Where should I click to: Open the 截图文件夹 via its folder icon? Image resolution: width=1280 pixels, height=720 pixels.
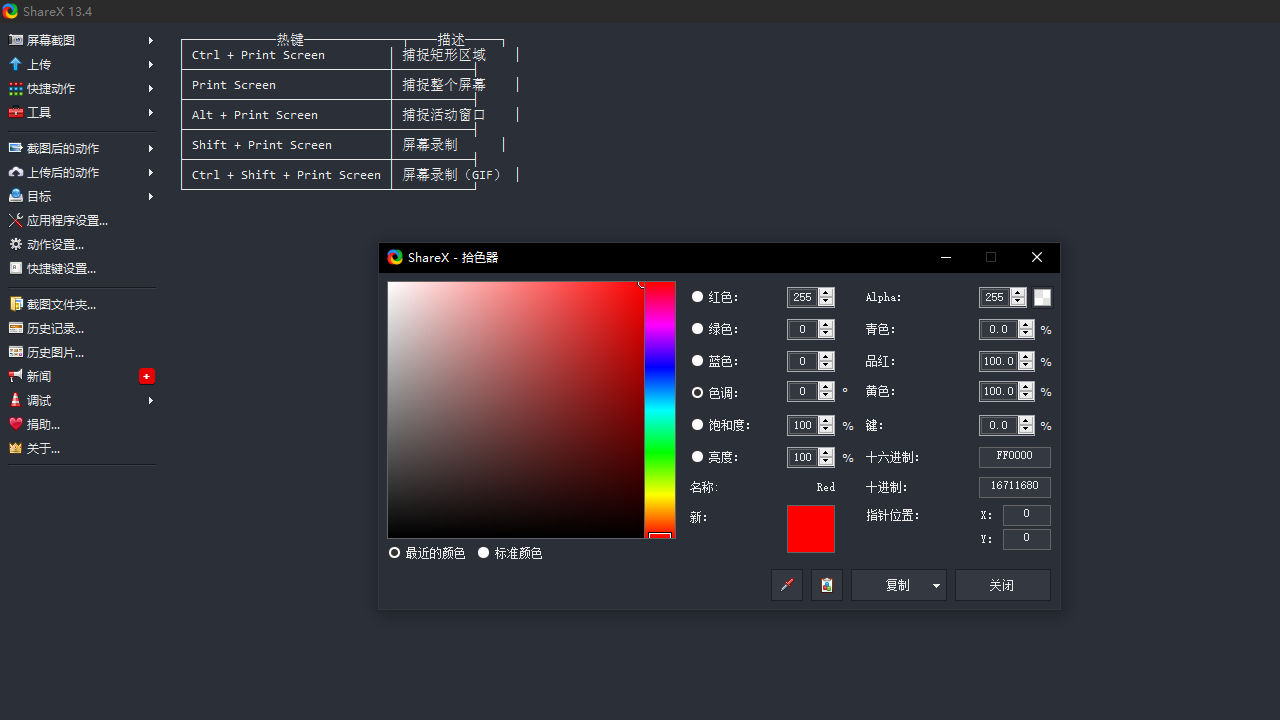(x=16, y=304)
